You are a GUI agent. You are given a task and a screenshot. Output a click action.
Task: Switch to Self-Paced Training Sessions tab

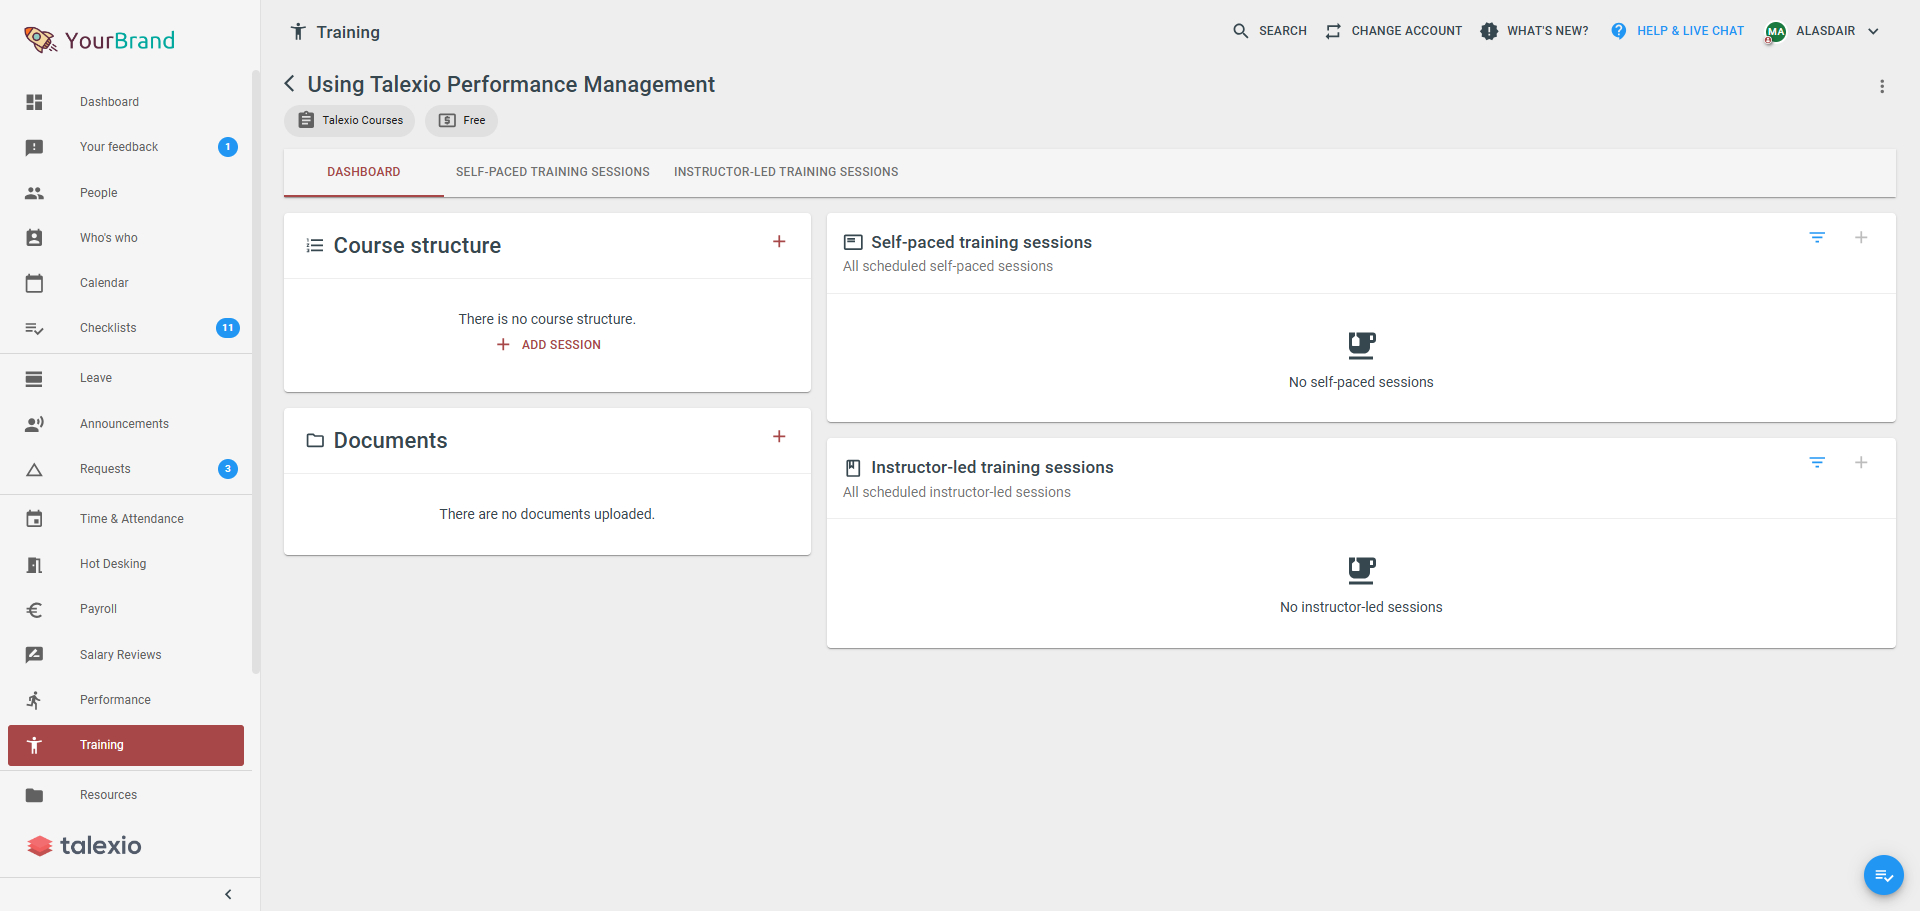[x=553, y=172]
